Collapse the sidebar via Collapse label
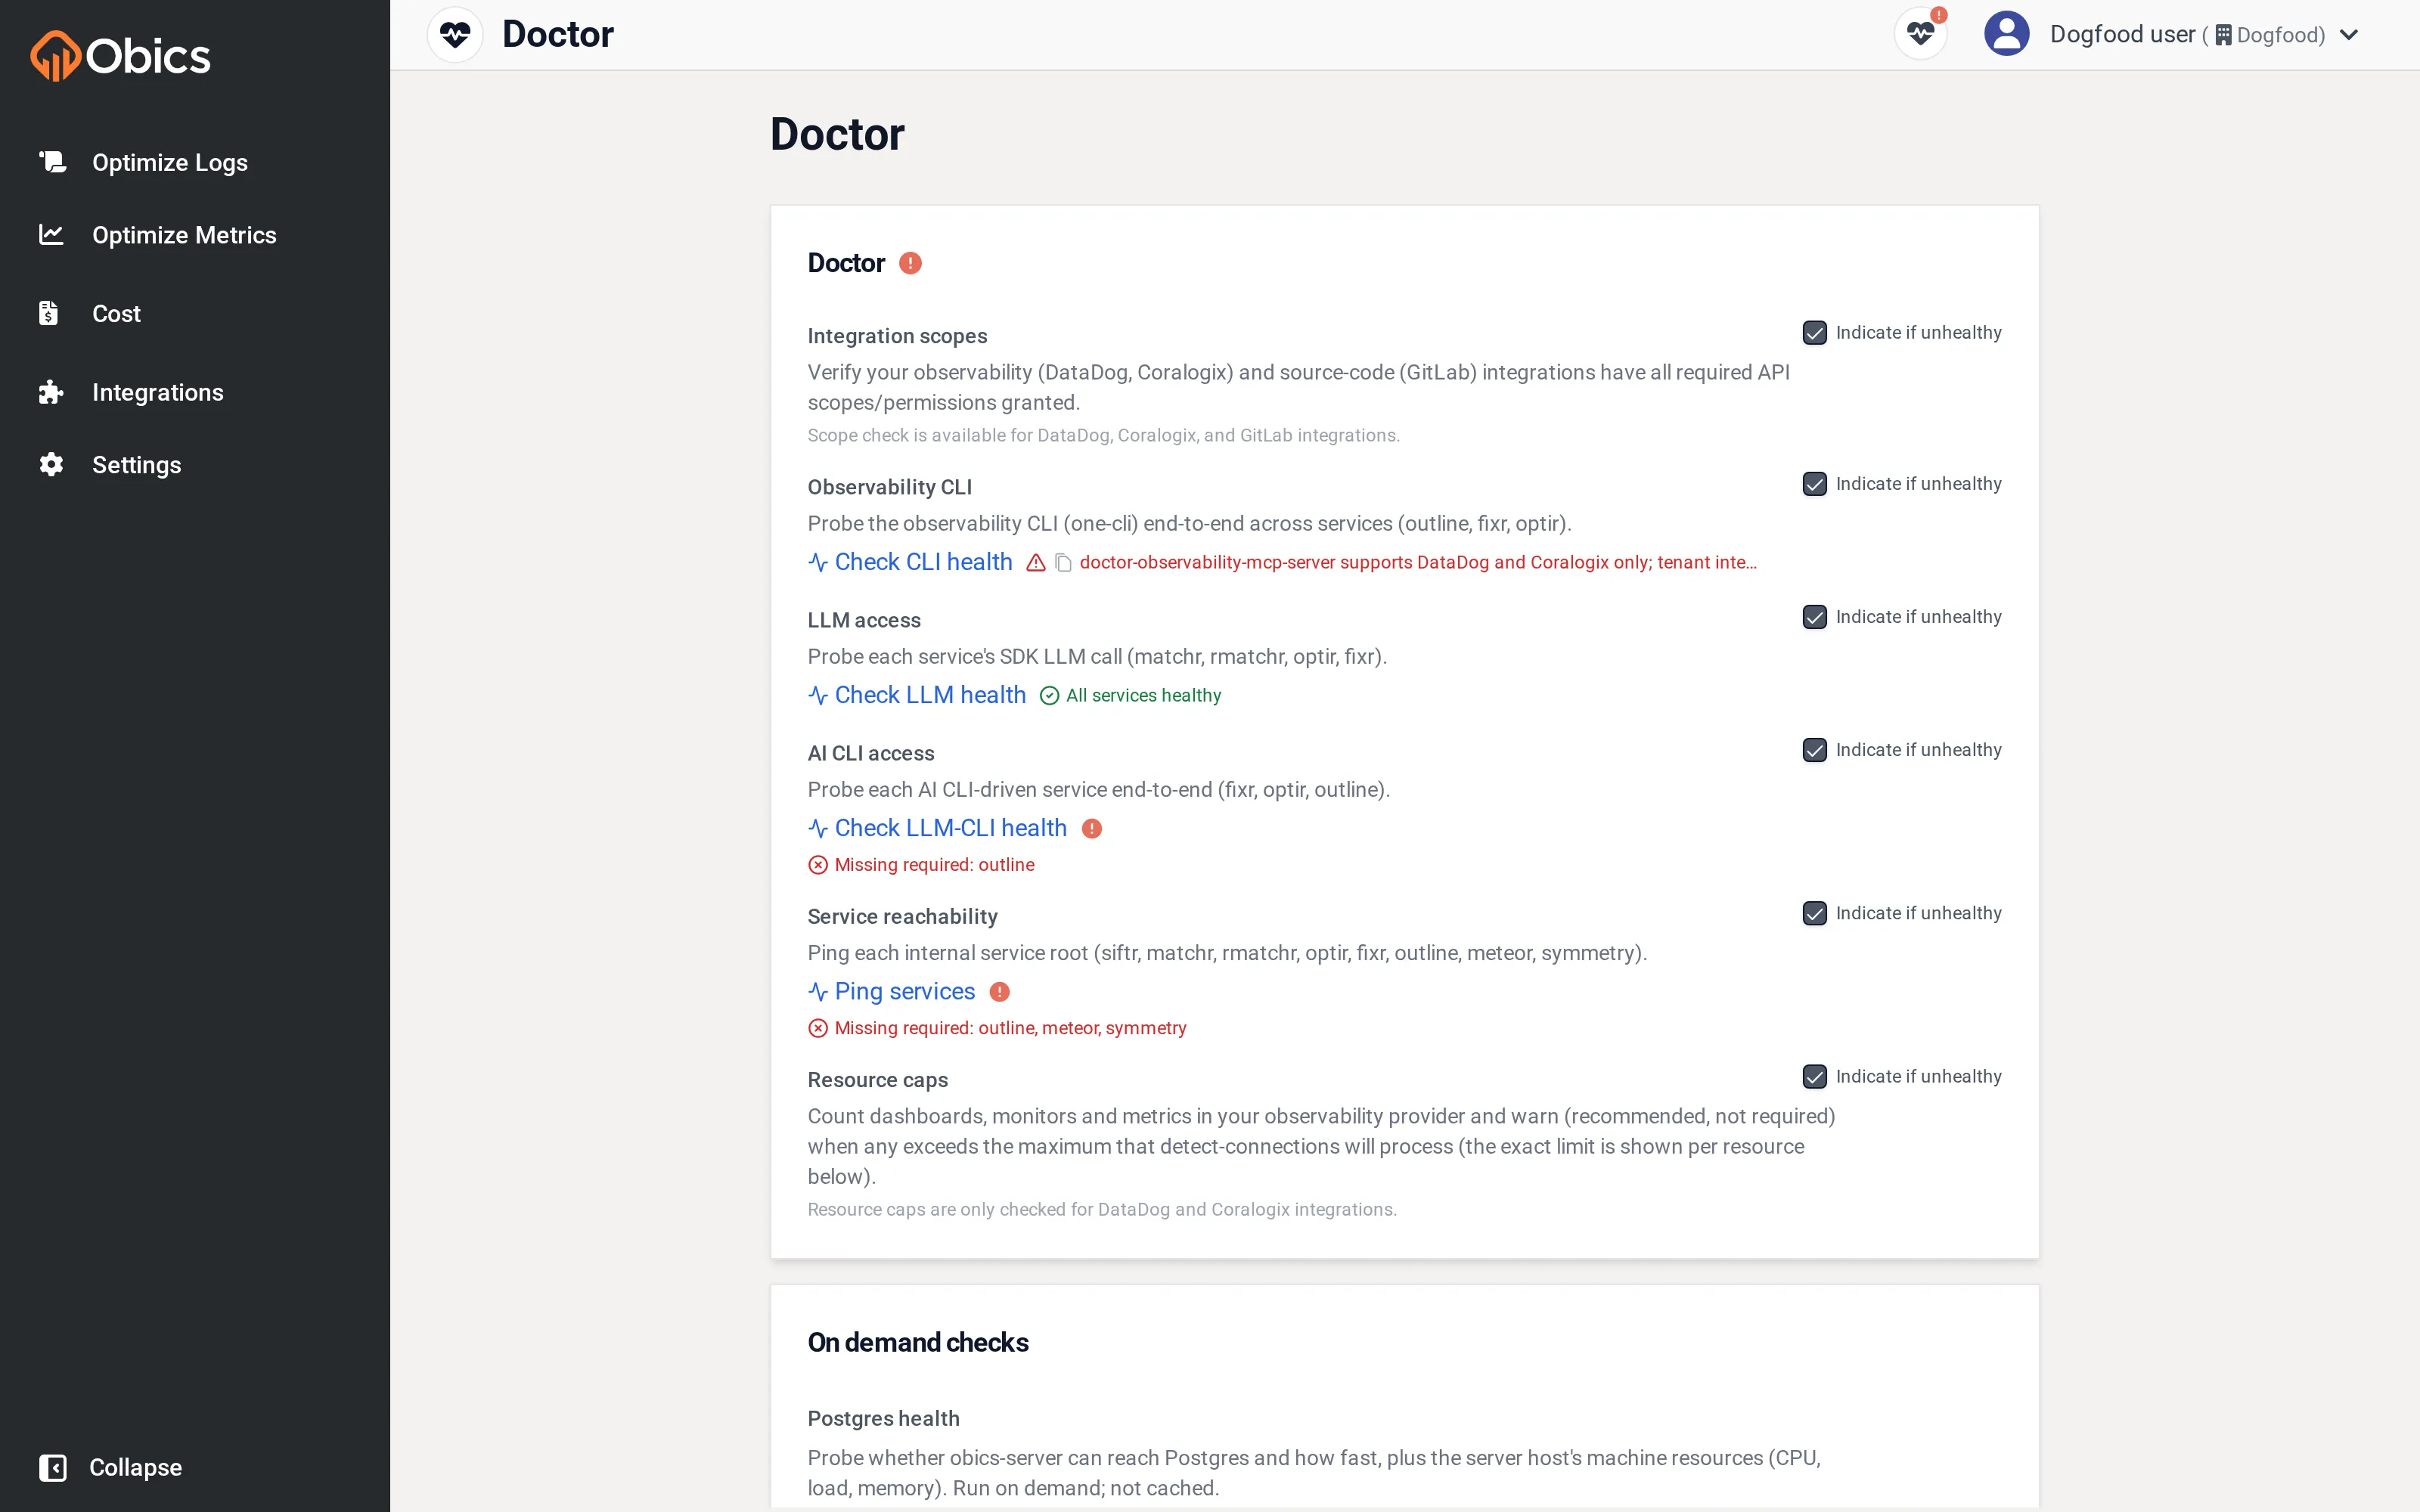The width and height of the screenshot is (2420, 1512). point(135,1467)
